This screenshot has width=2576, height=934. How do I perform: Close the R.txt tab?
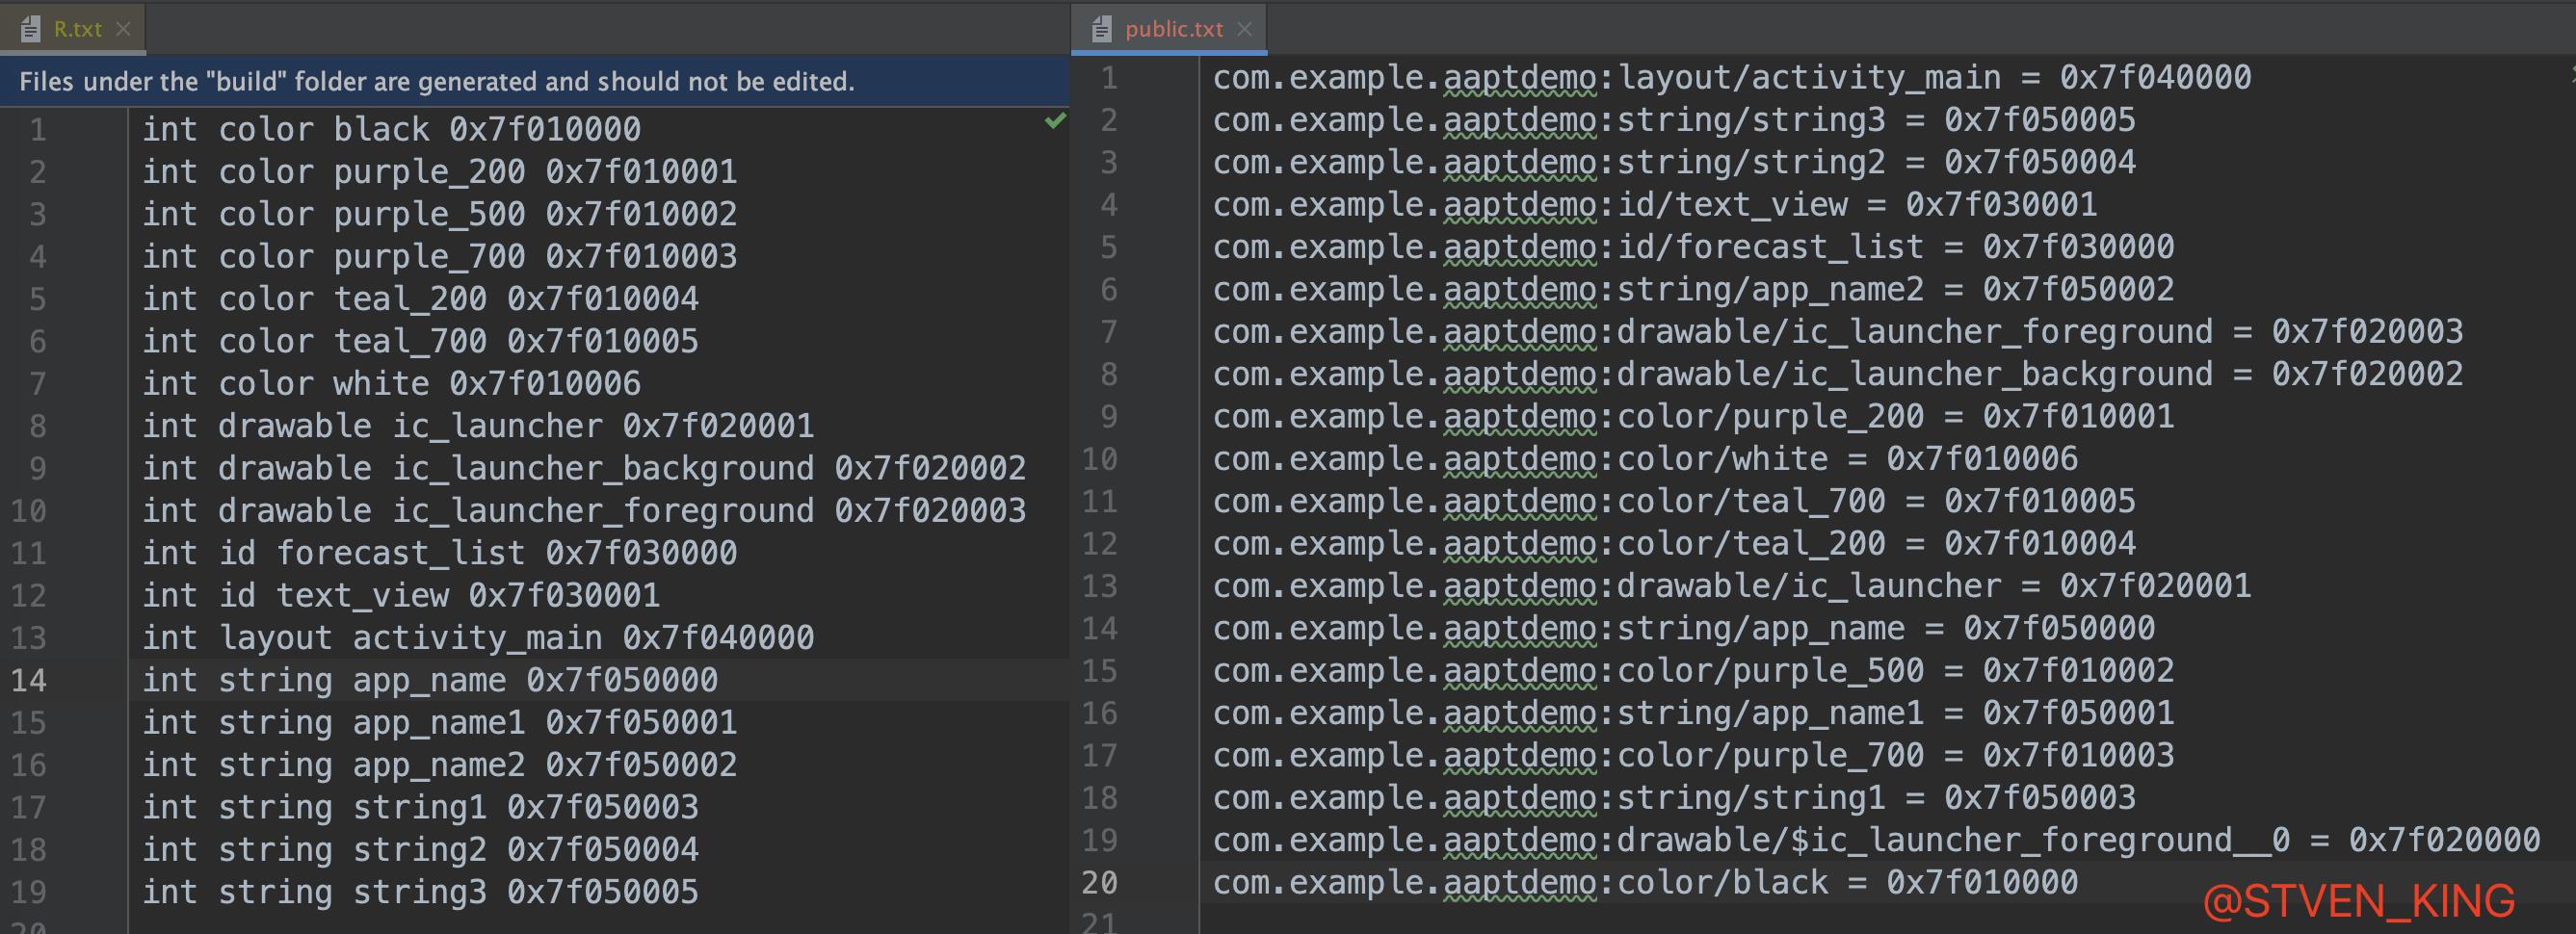coord(124,29)
